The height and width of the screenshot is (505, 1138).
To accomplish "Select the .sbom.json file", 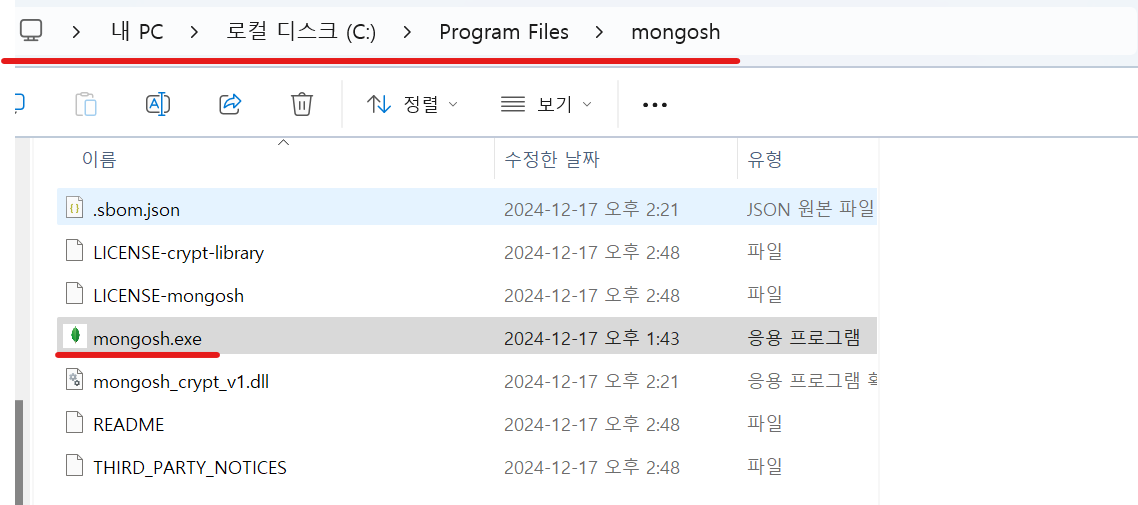I will (x=467, y=210).
